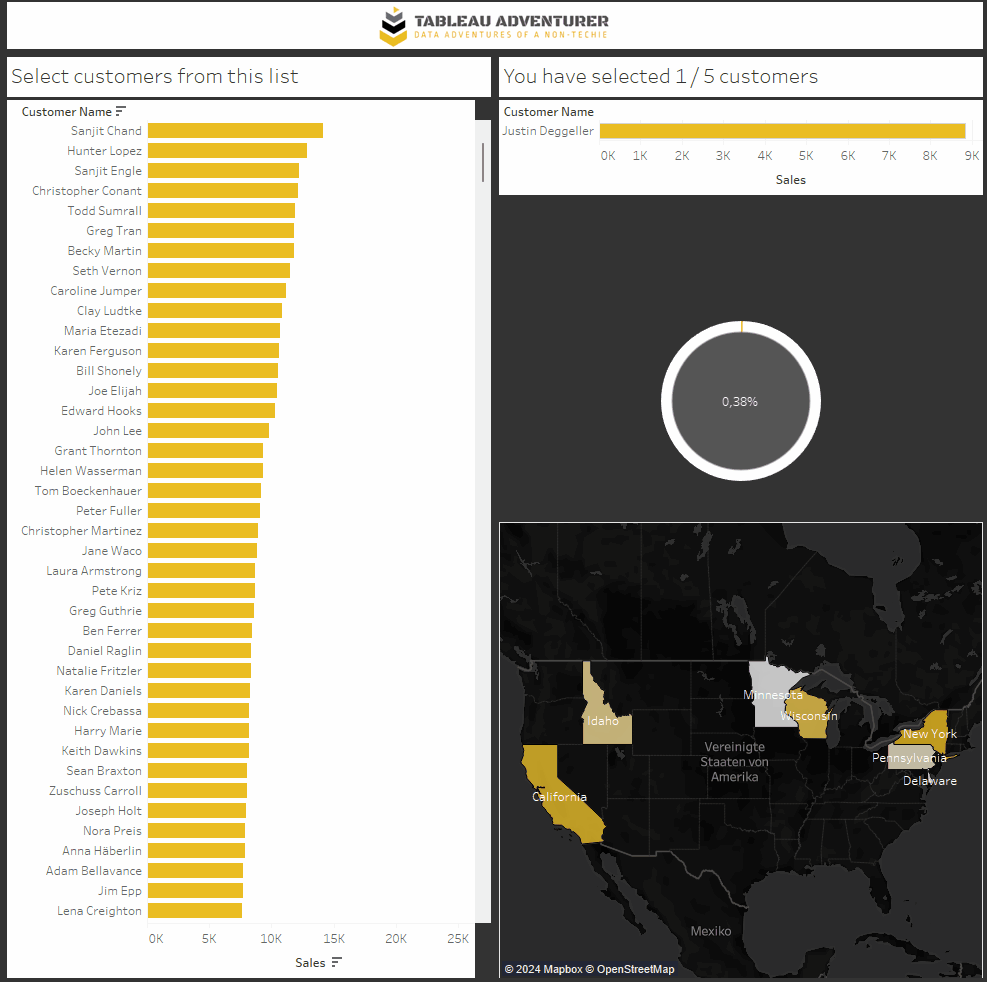Screen dimensions: 987x982
Task: Select customer name Greg Tran
Action: (x=113, y=231)
